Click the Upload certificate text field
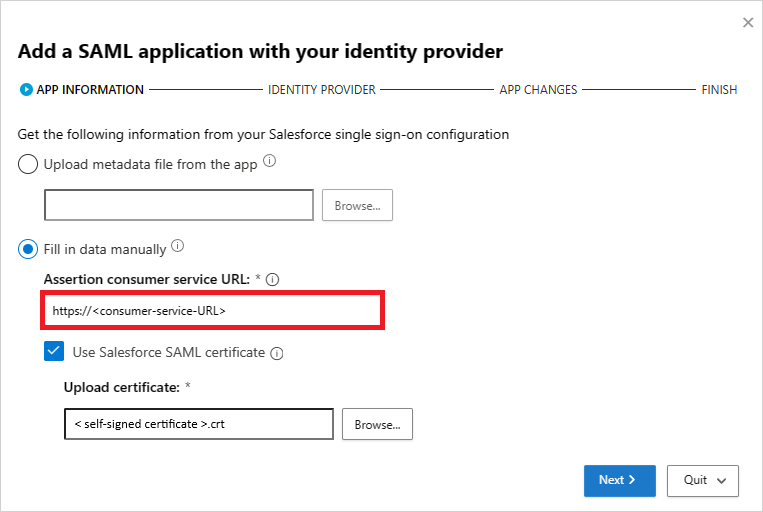 point(198,424)
